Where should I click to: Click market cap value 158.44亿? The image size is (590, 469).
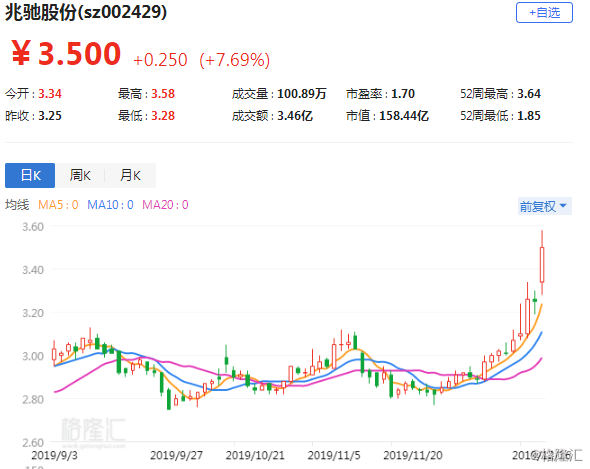404,116
